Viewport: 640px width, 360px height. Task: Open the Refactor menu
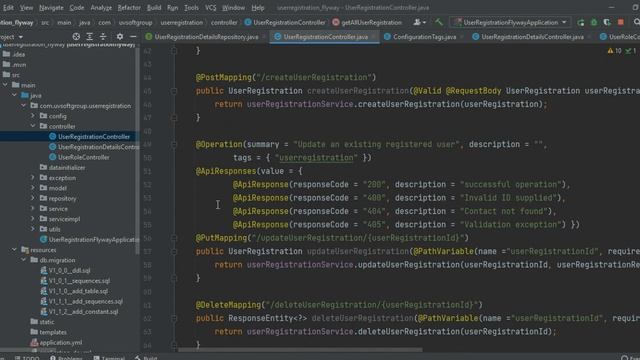pyautogui.click(x=129, y=8)
